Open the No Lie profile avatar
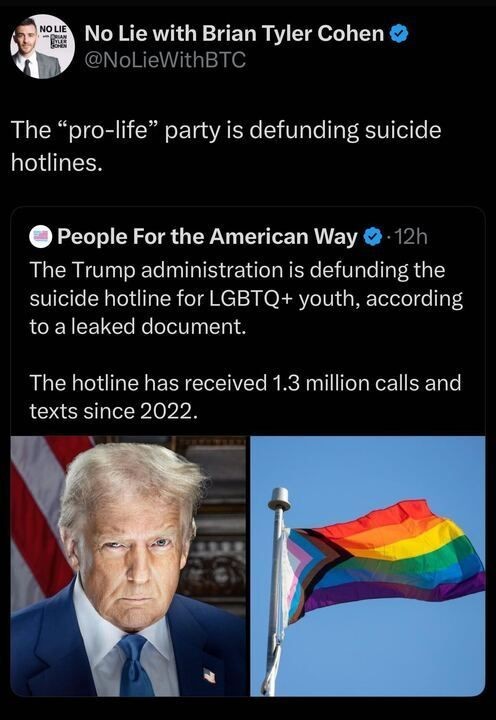The image size is (496, 720). (x=42, y=47)
